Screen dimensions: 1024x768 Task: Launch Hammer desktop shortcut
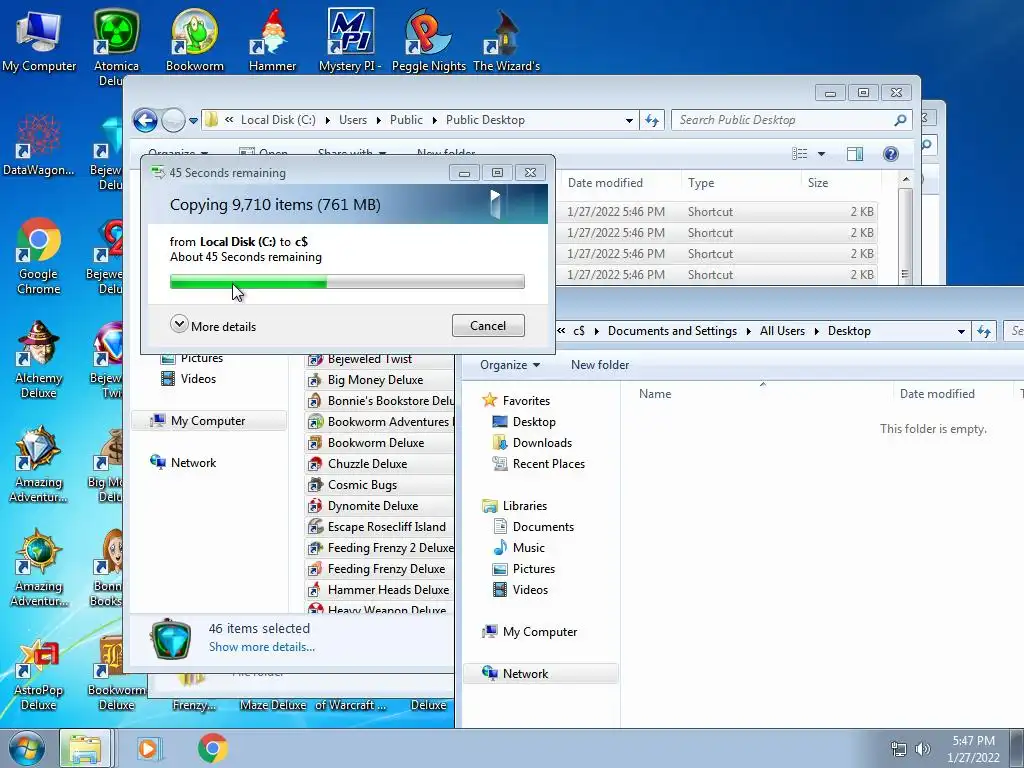[x=272, y=40]
